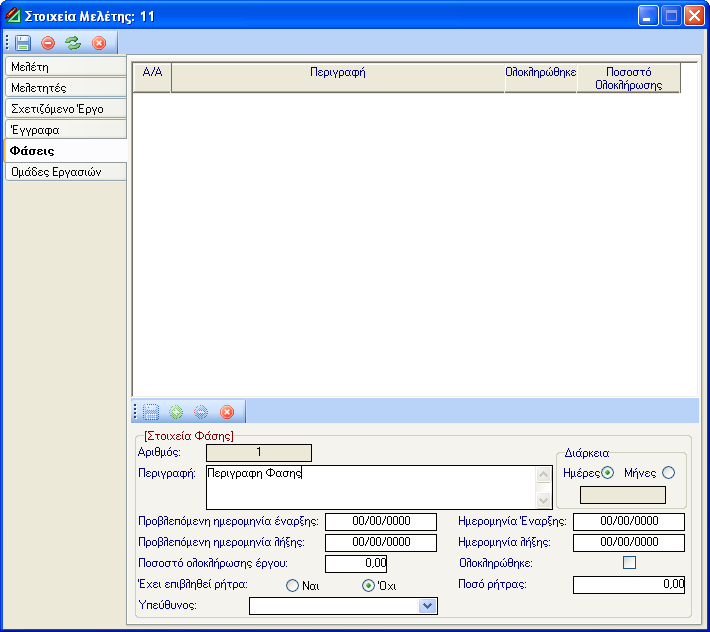
Task: Click the Αριθμός field showing 1
Action: [x=259, y=453]
